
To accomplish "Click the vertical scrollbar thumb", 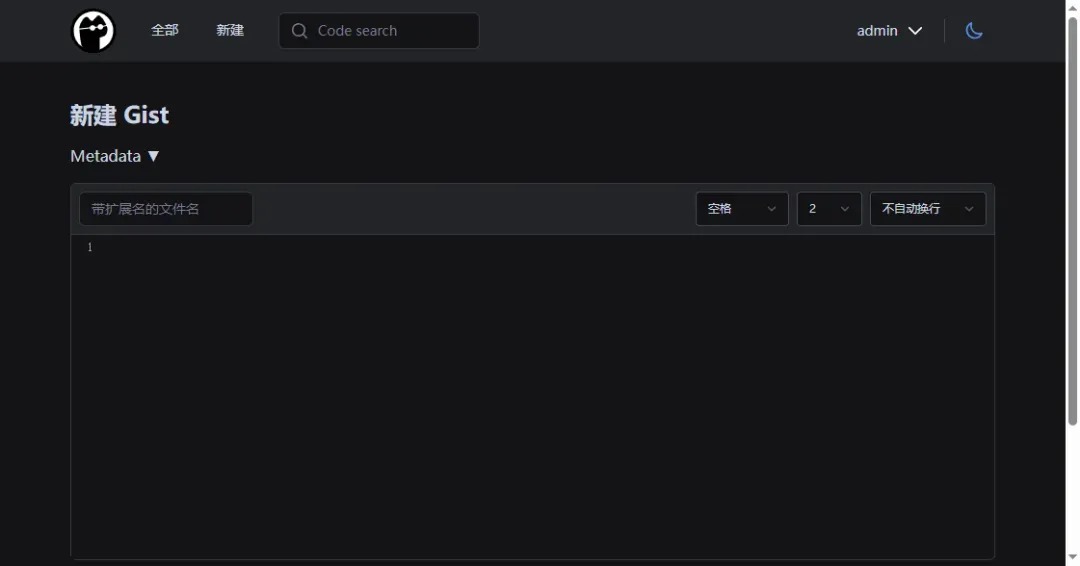I will tap(1072, 220).
